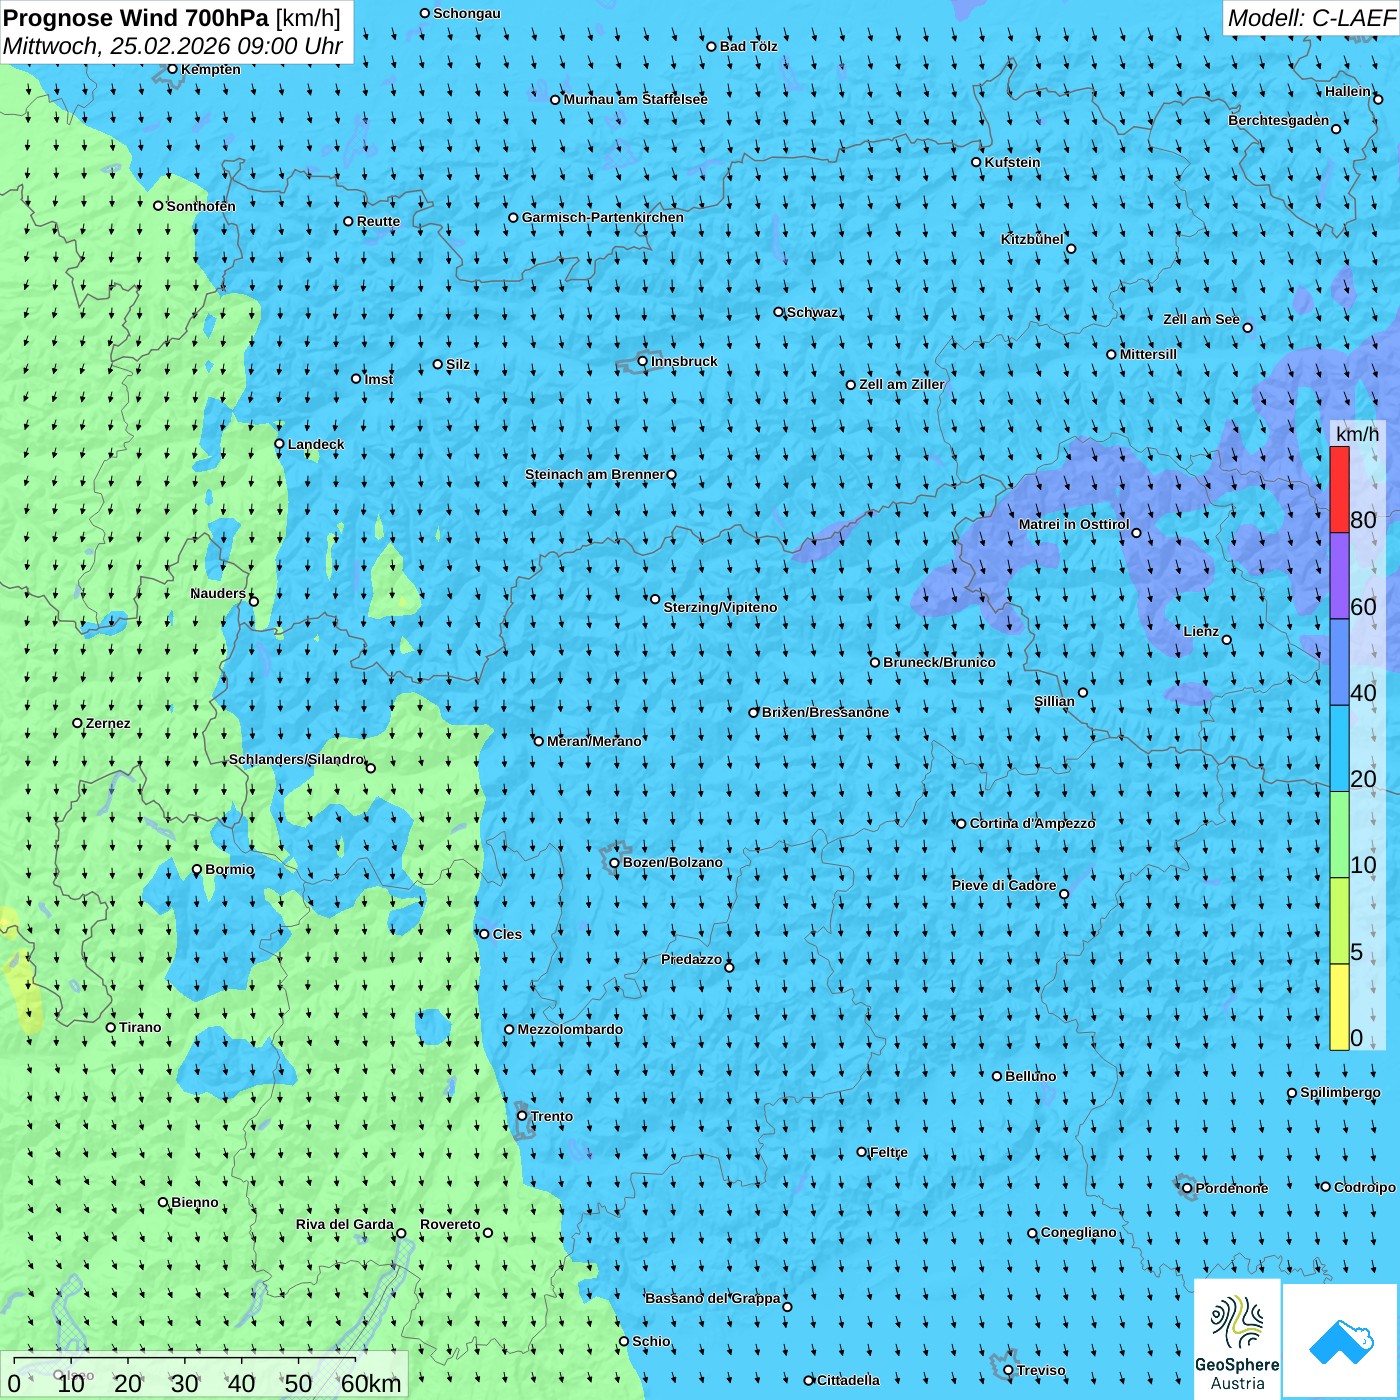
Task: Select the Berchtesgaden city label
Action: coord(1279,120)
